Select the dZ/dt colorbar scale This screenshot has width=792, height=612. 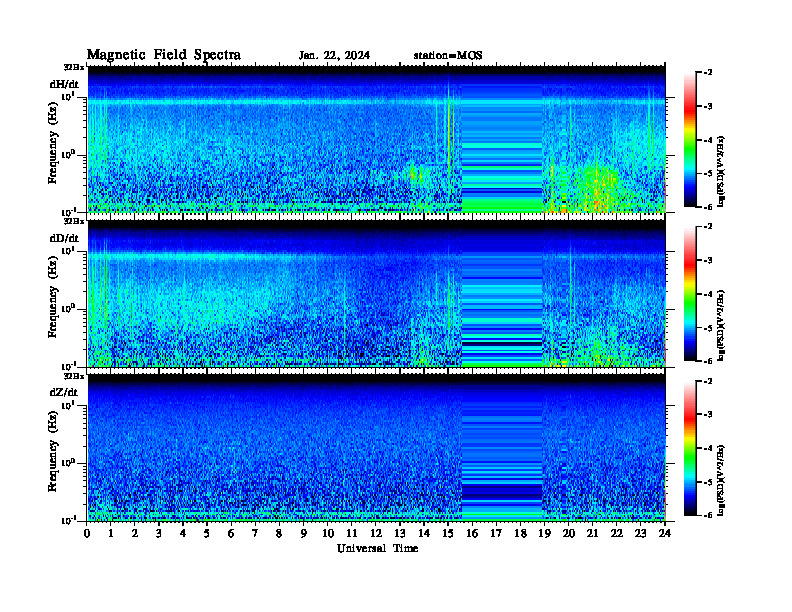point(690,448)
